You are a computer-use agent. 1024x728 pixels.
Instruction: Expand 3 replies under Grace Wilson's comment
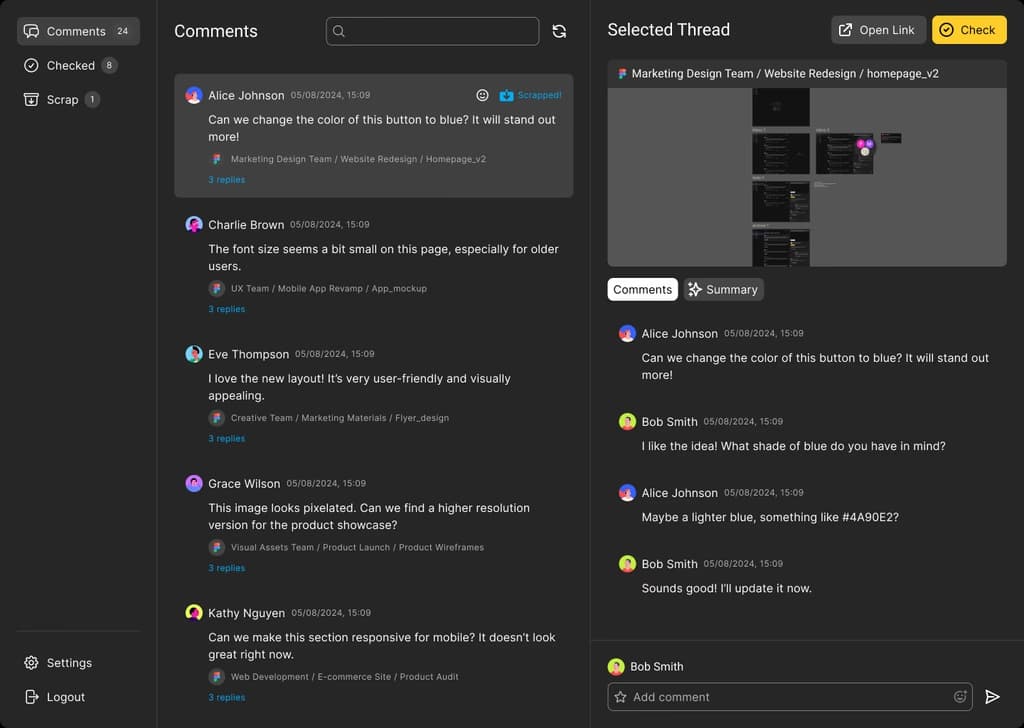pyautogui.click(x=227, y=568)
